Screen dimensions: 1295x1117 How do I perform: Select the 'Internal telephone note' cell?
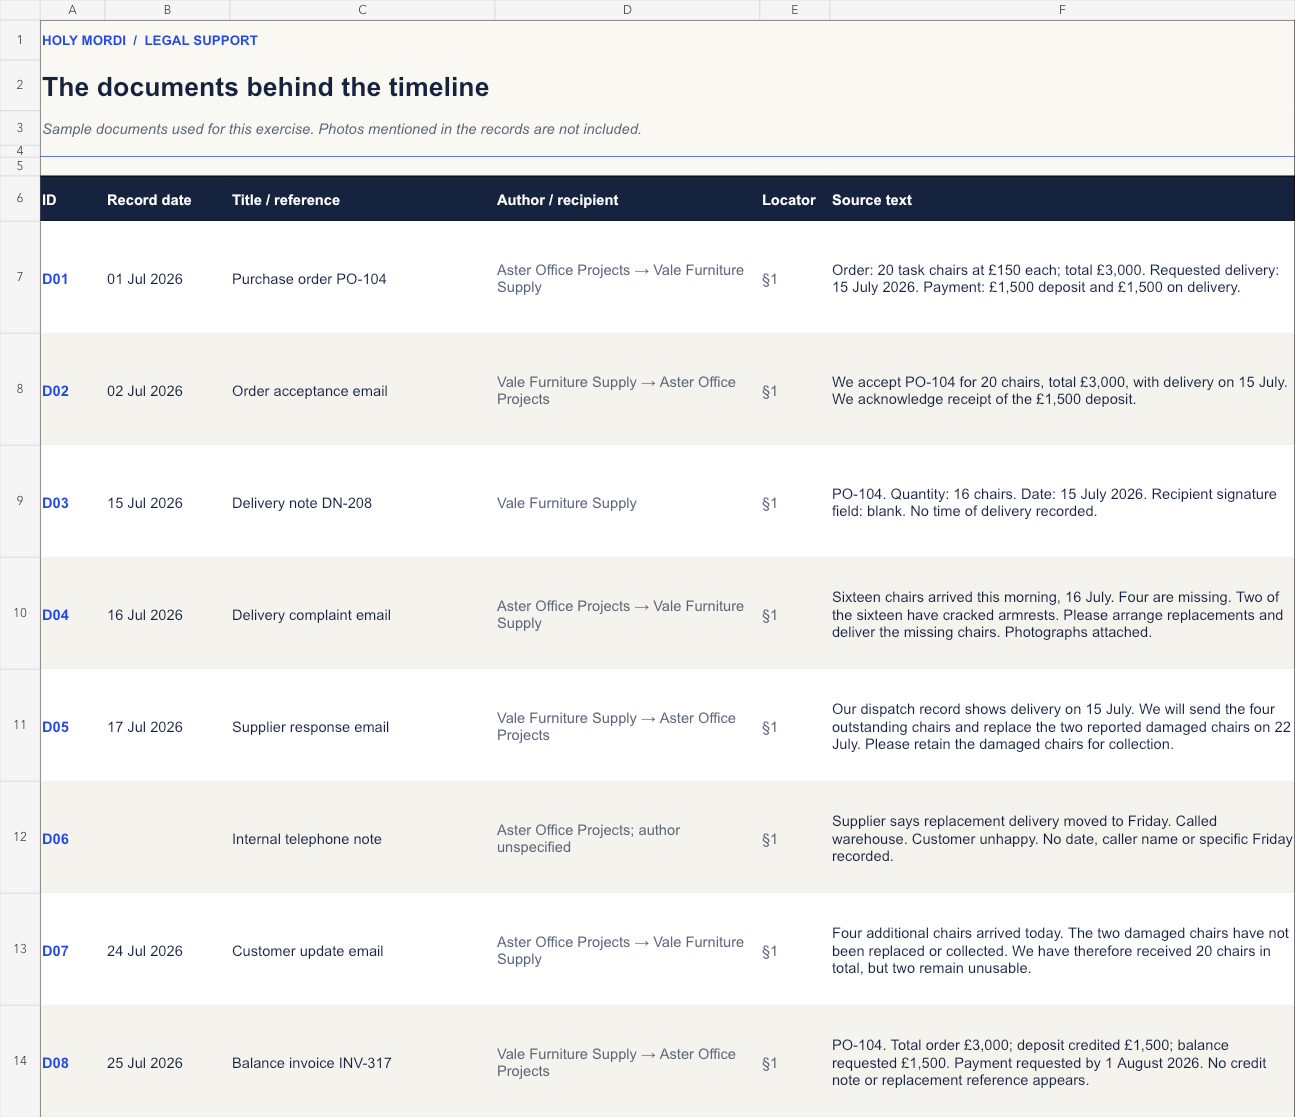pos(362,837)
